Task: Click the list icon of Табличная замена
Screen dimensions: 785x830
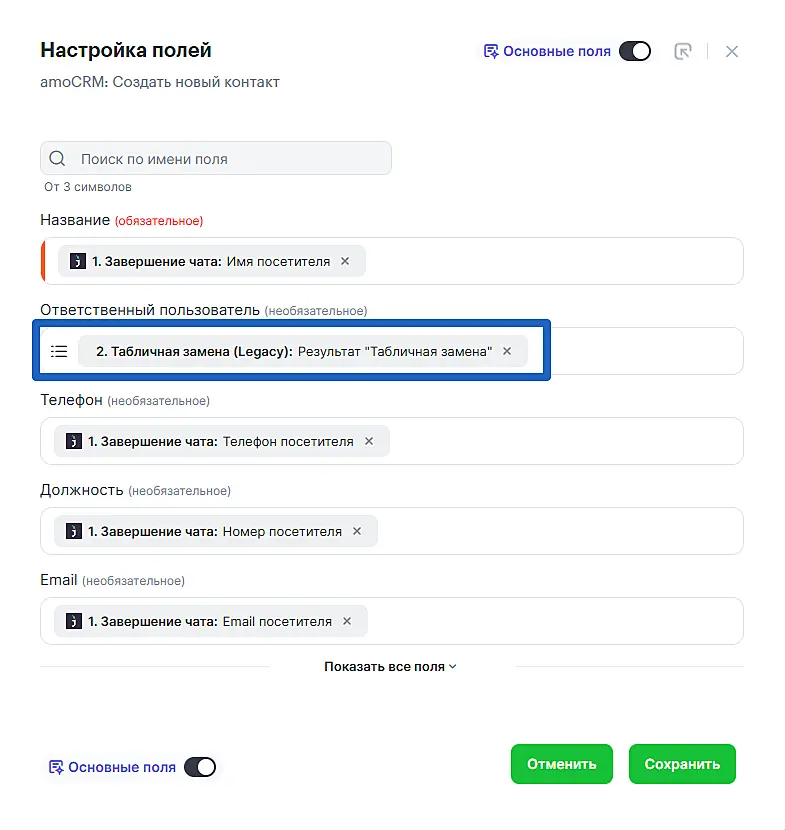Action: coord(59,351)
